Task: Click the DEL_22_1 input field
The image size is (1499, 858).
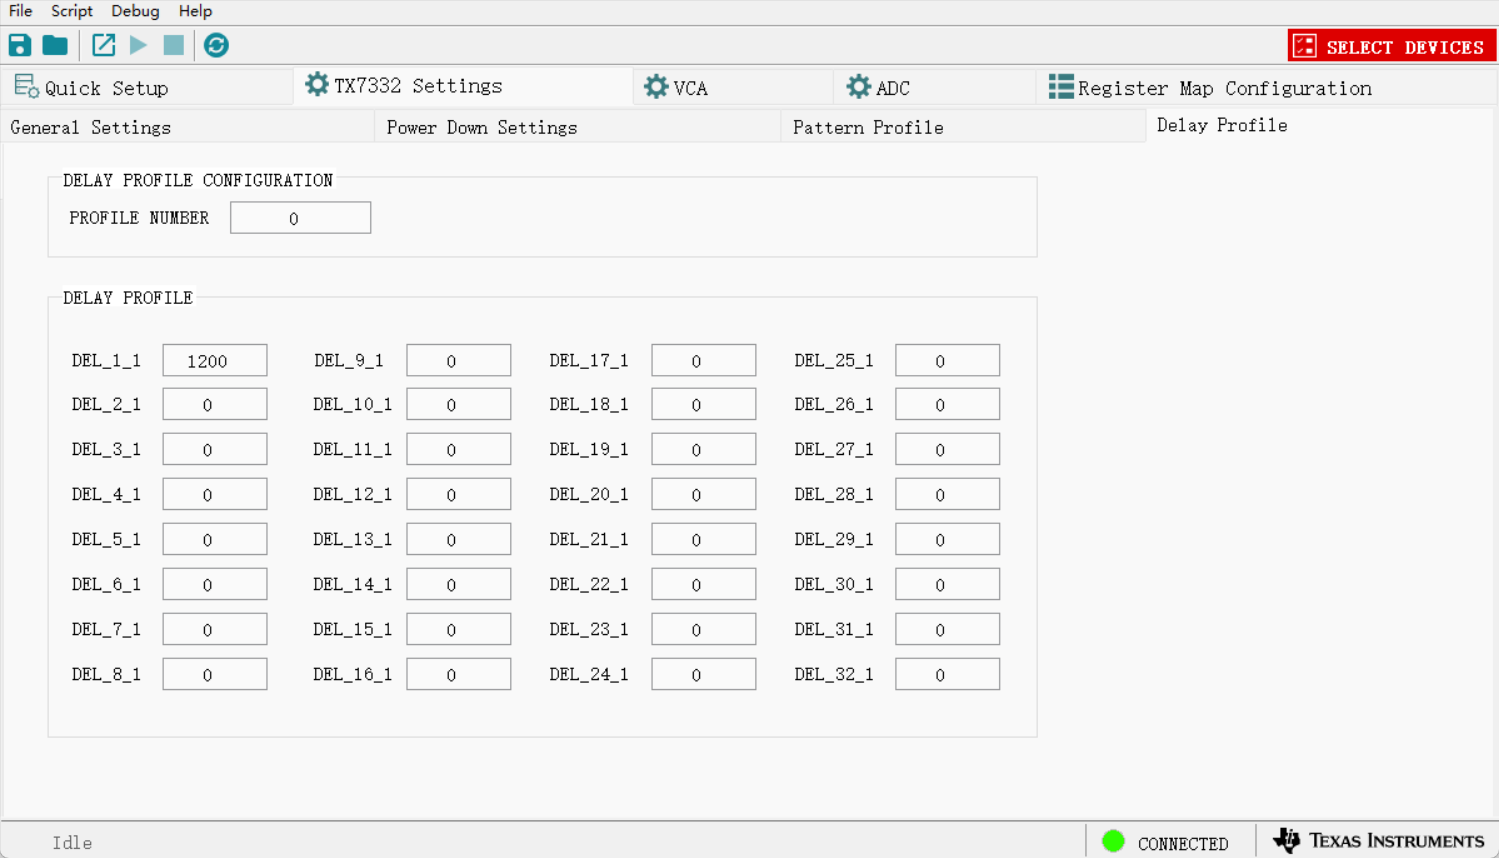Action: tap(704, 584)
